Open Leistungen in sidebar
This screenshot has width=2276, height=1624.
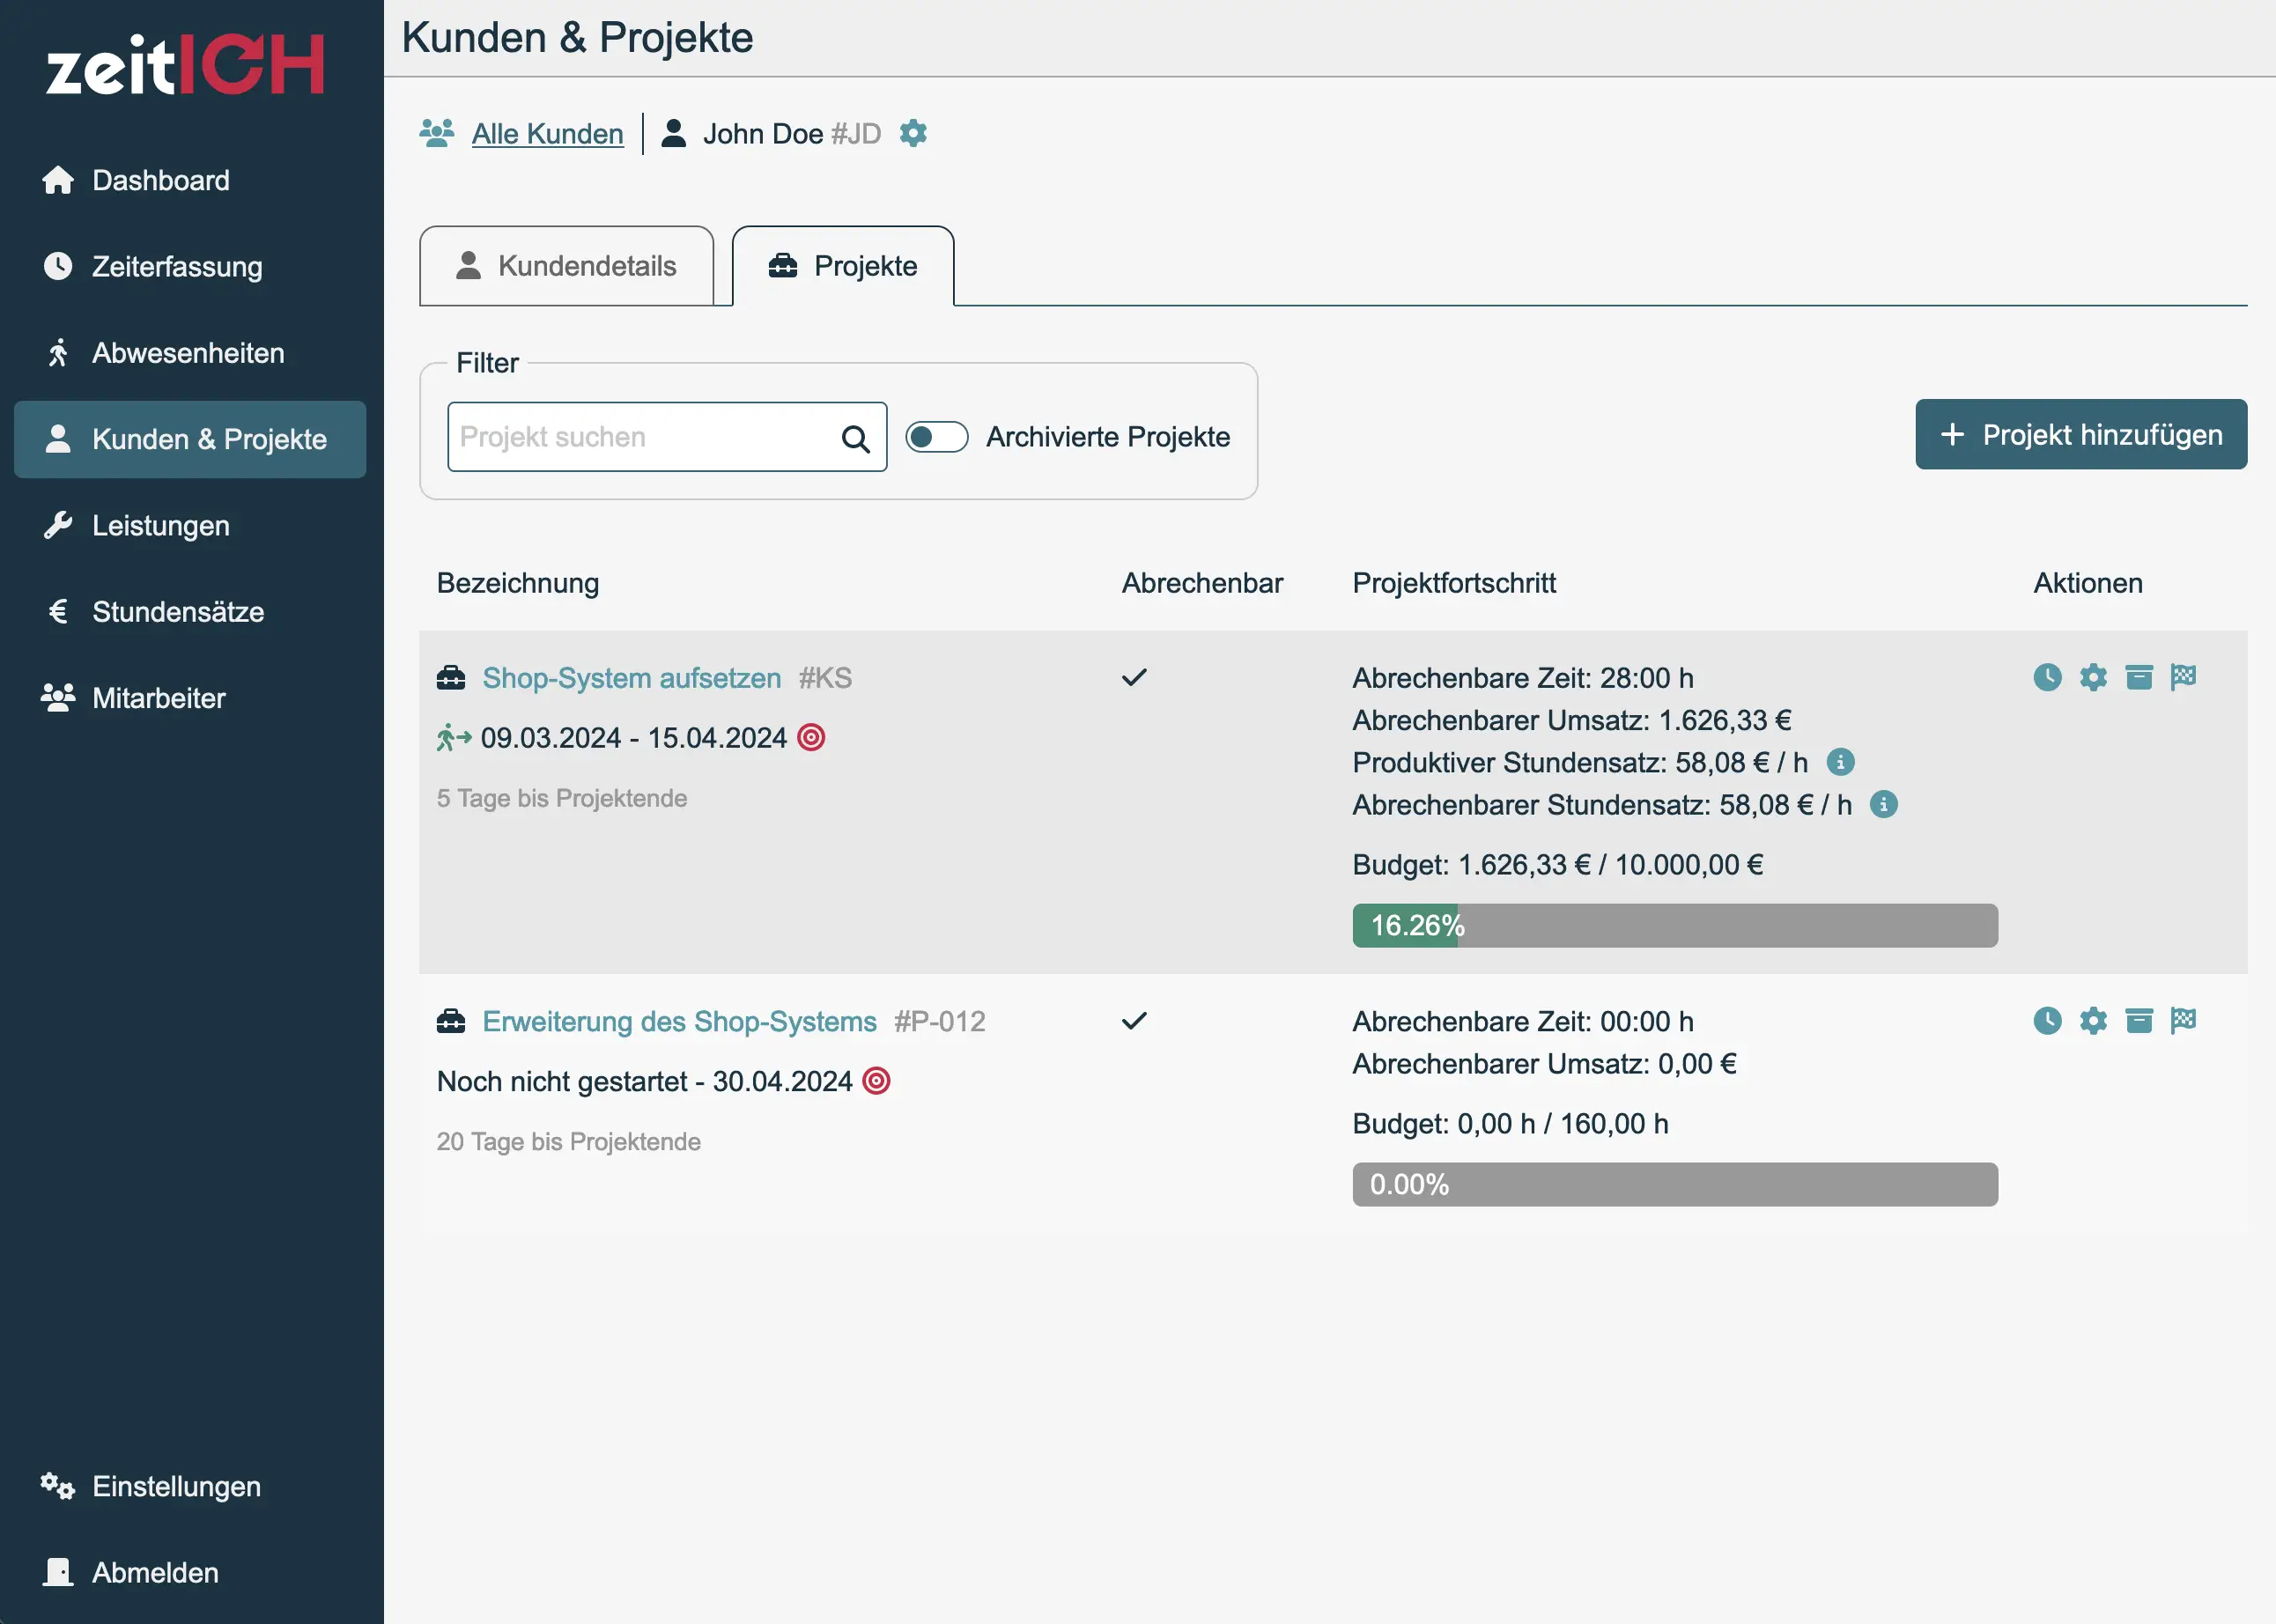(190, 526)
